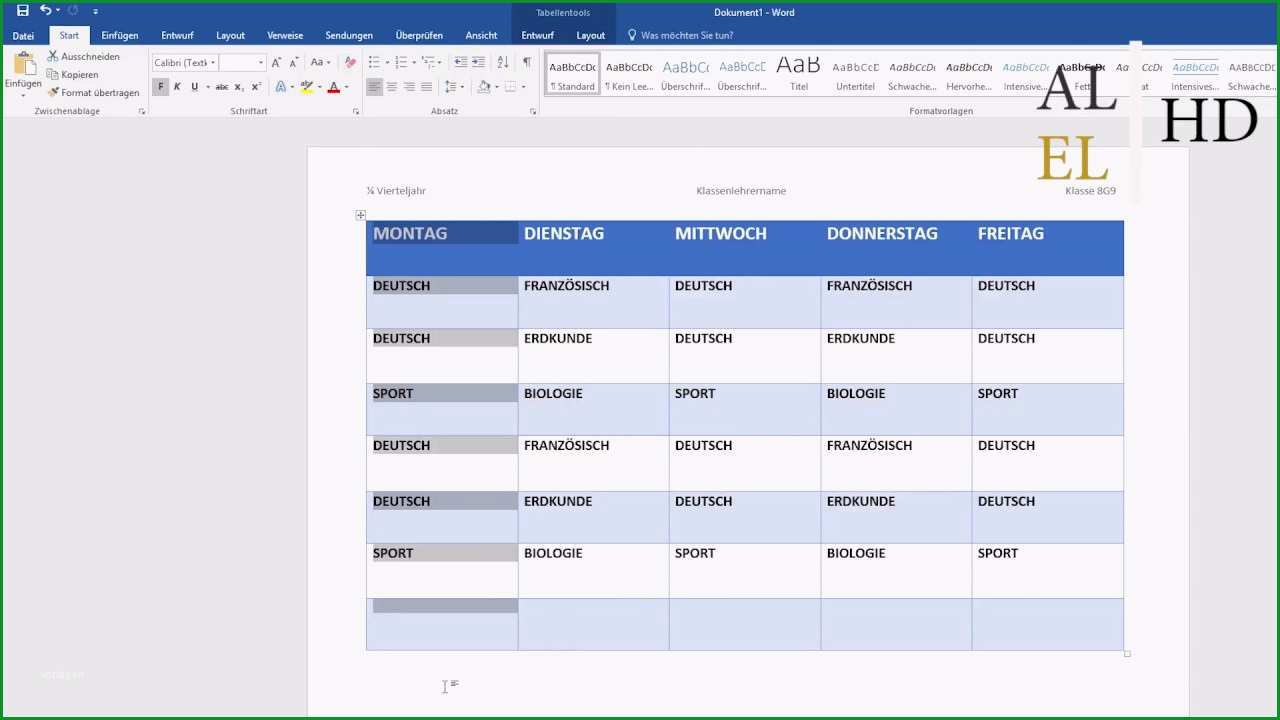Undo the last action
Screen dimensions: 1280x720
click(x=45, y=10)
